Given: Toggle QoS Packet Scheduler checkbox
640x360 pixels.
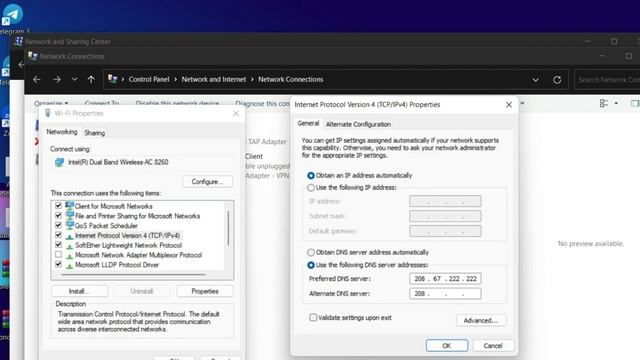Looking at the screenshot, I should click(58, 225).
